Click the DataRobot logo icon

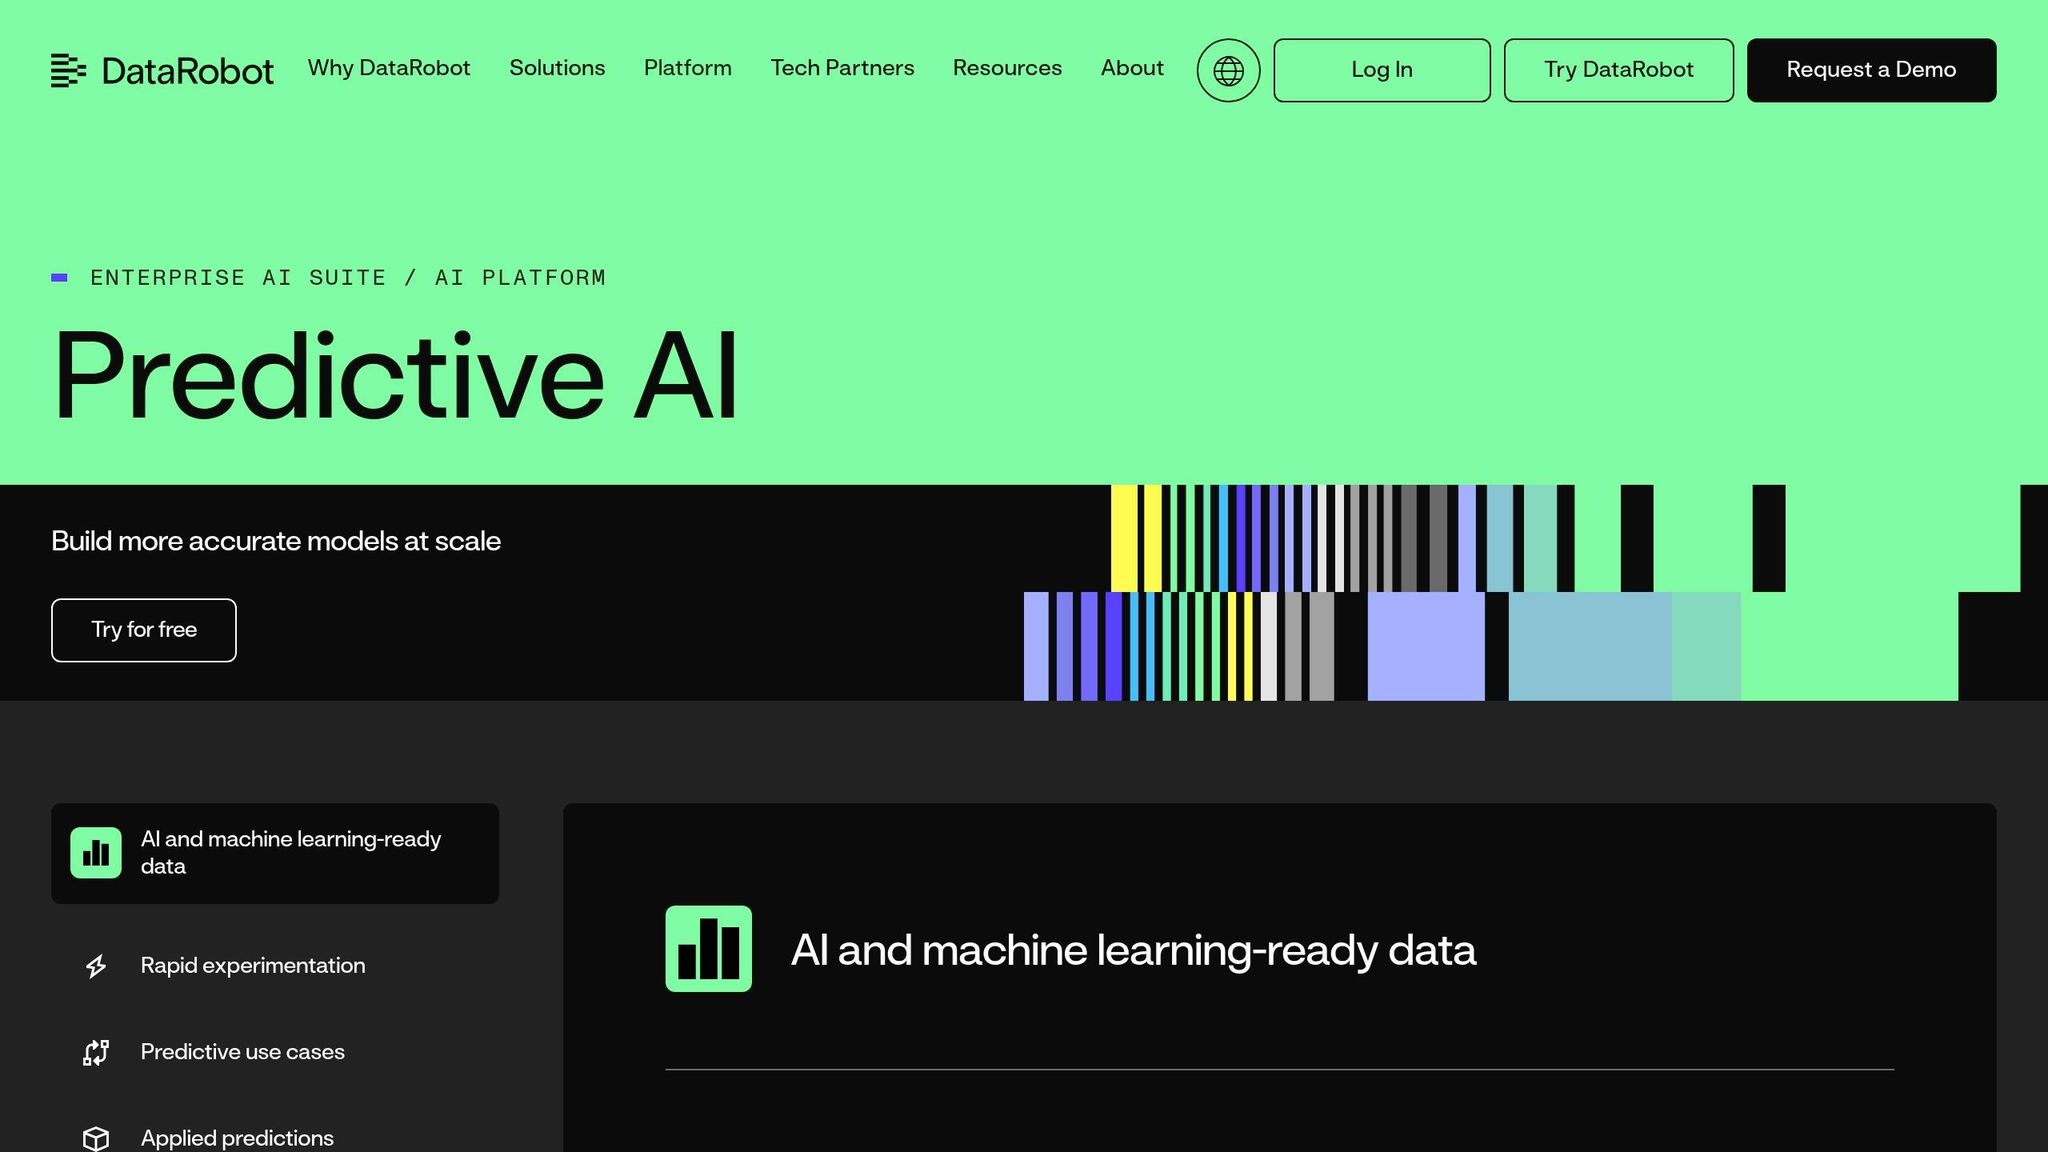coord(69,70)
